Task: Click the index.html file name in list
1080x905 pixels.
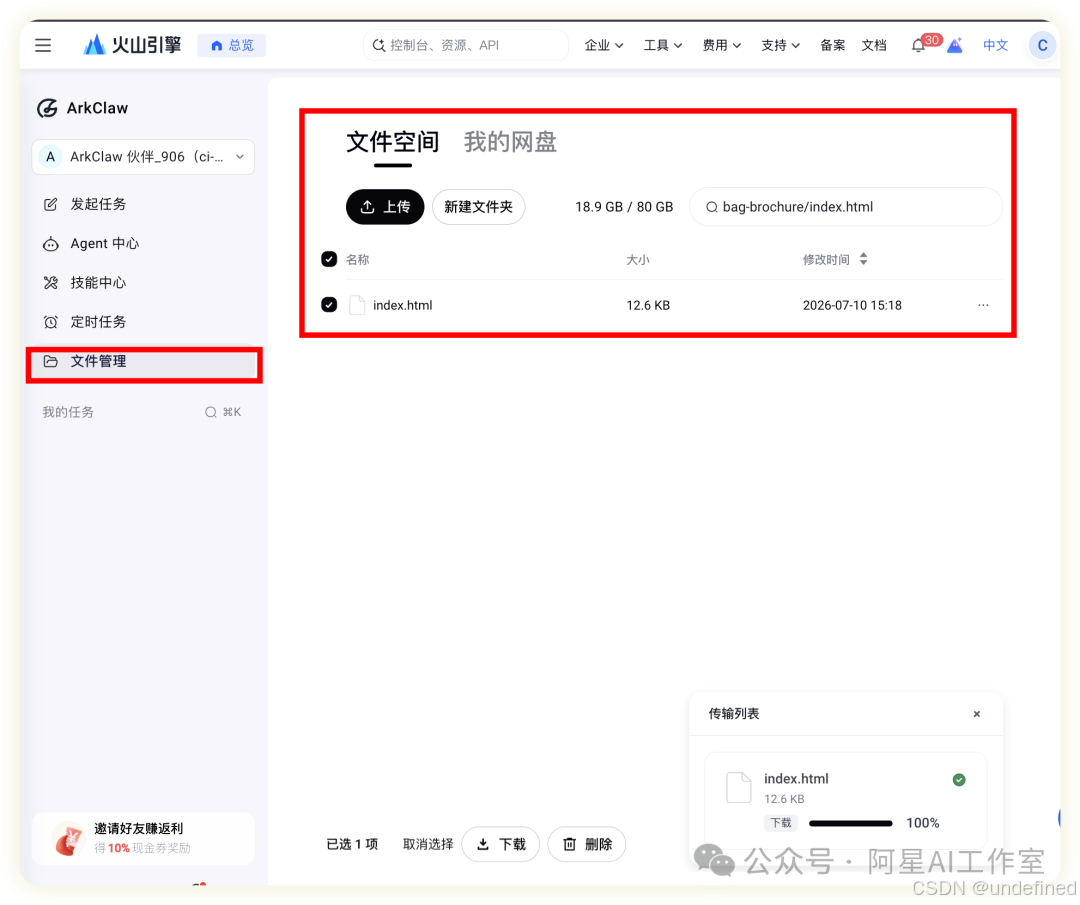Action: pos(403,305)
